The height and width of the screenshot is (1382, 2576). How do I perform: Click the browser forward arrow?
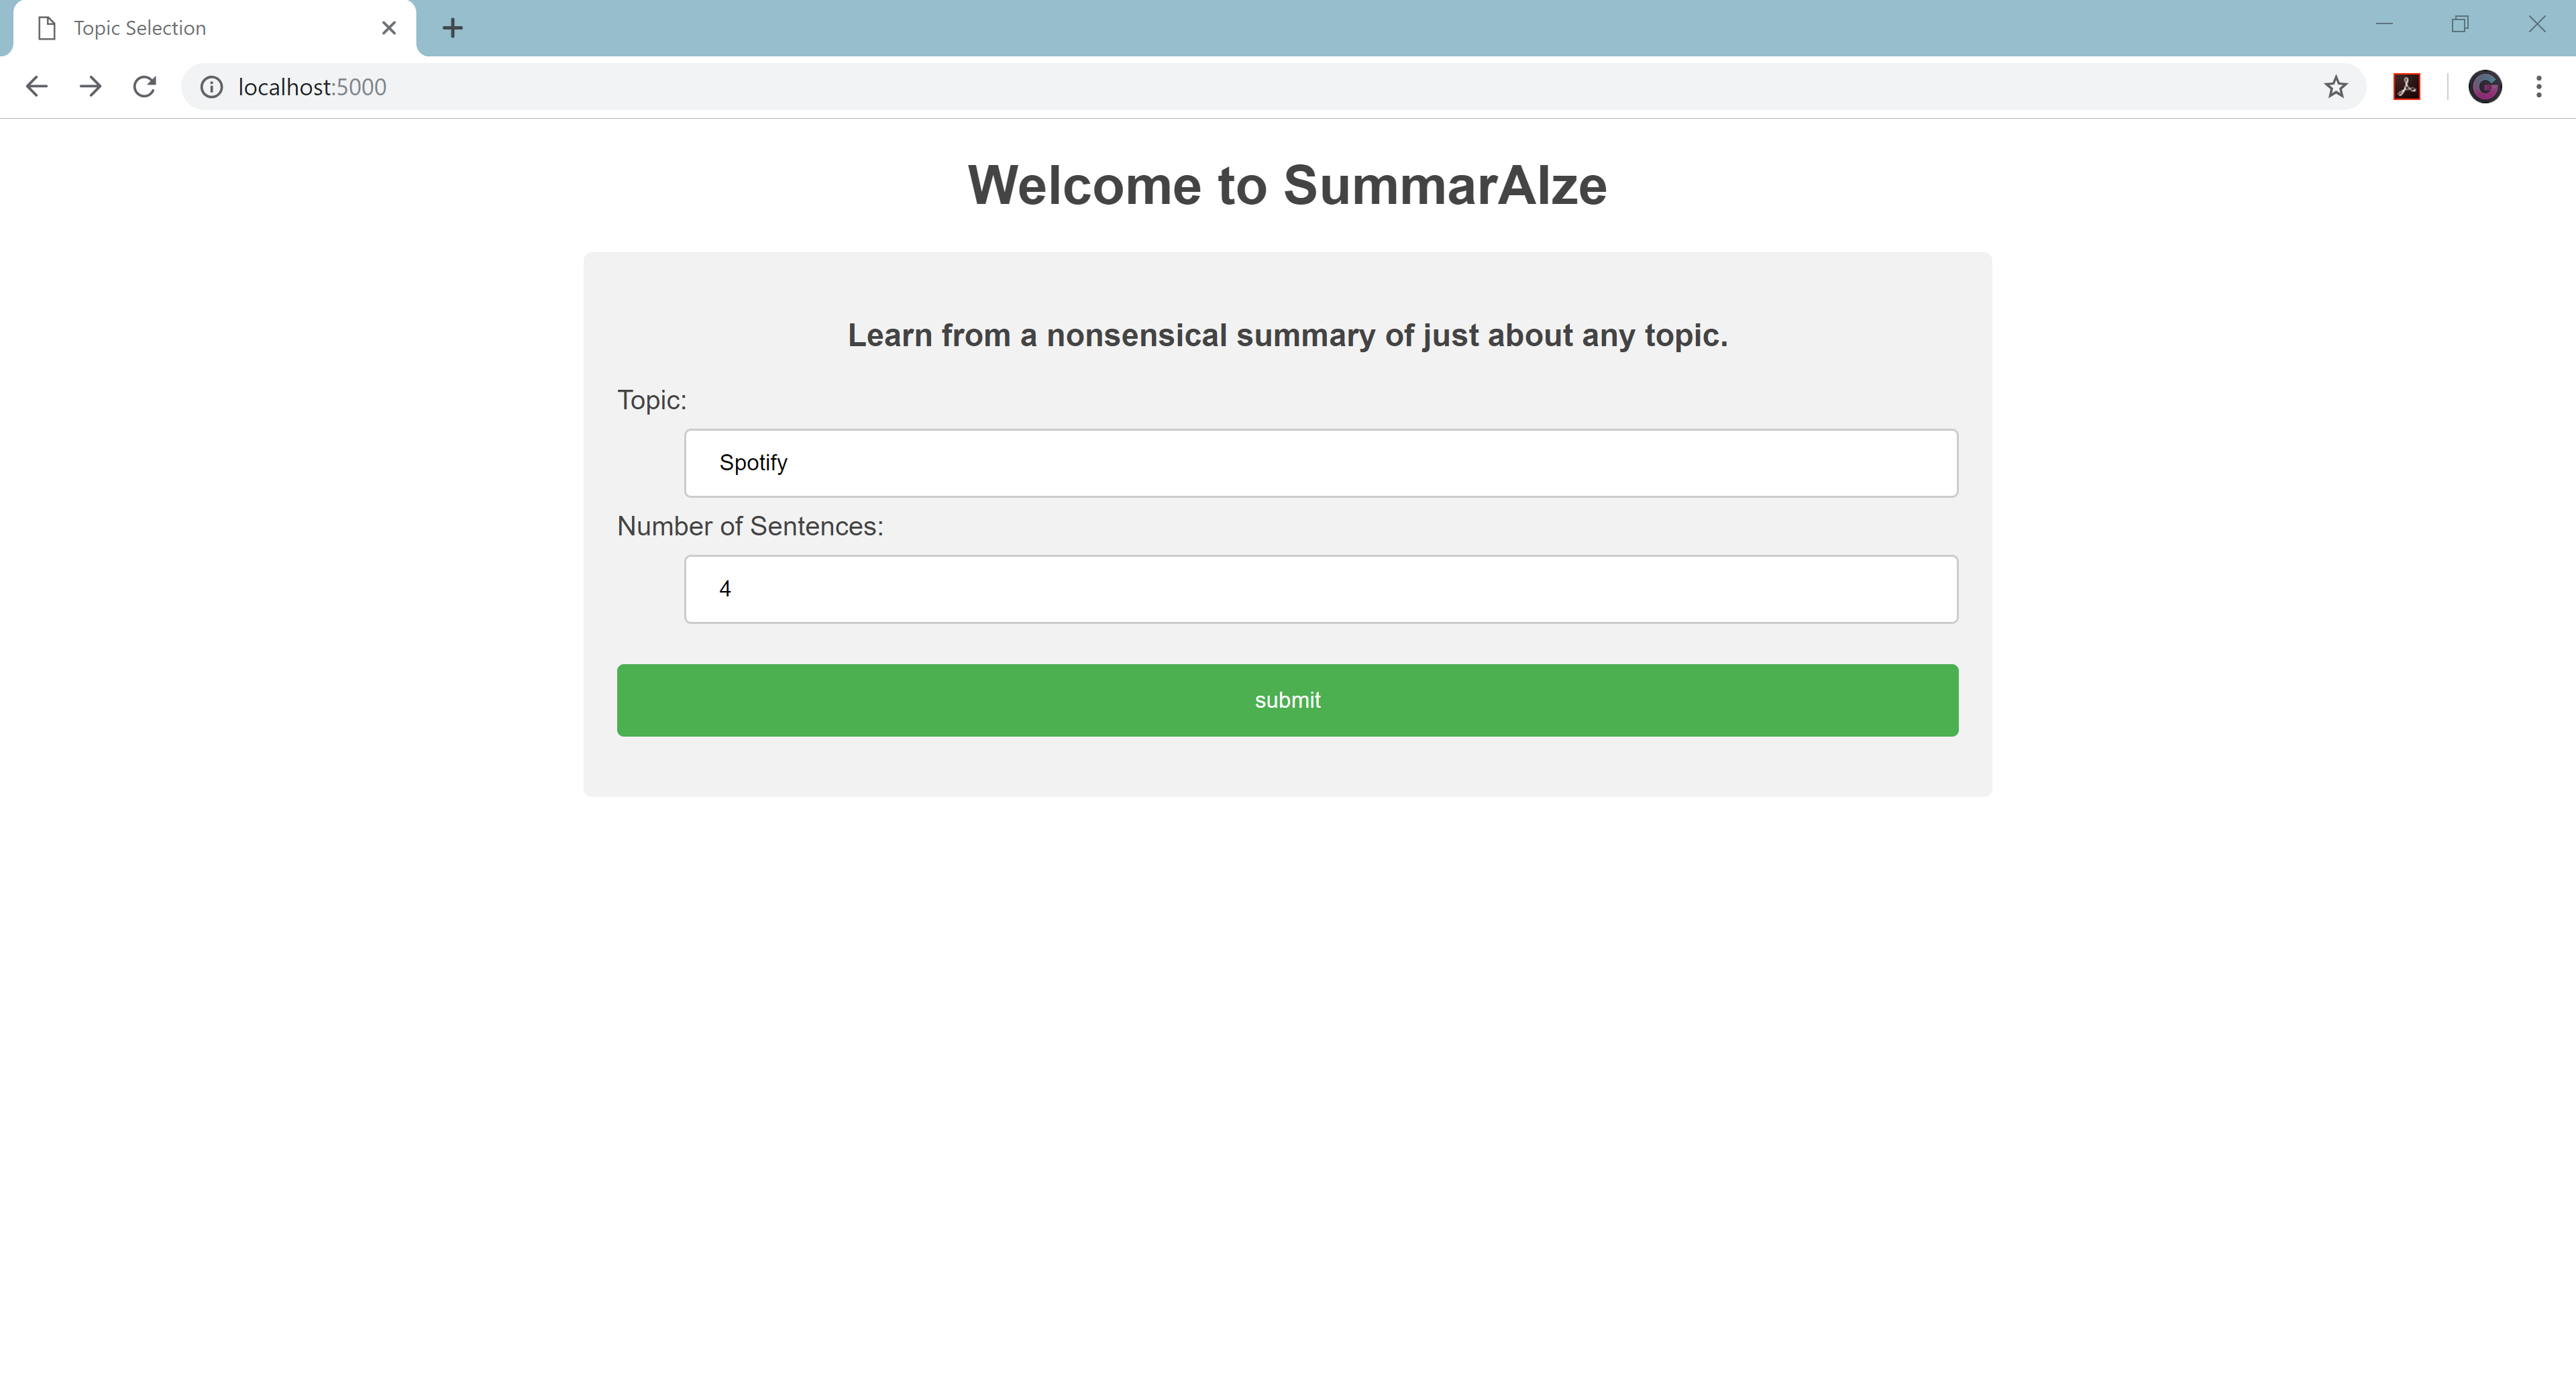(91, 87)
